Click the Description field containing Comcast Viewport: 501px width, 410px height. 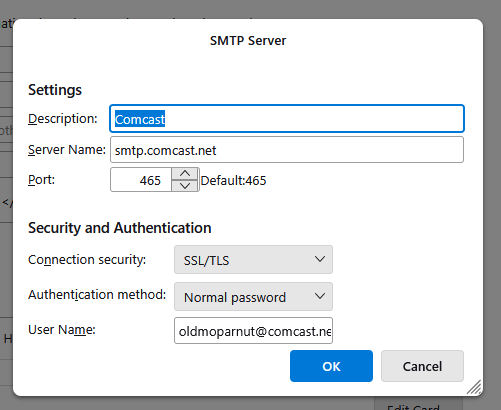click(x=287, y=119)
